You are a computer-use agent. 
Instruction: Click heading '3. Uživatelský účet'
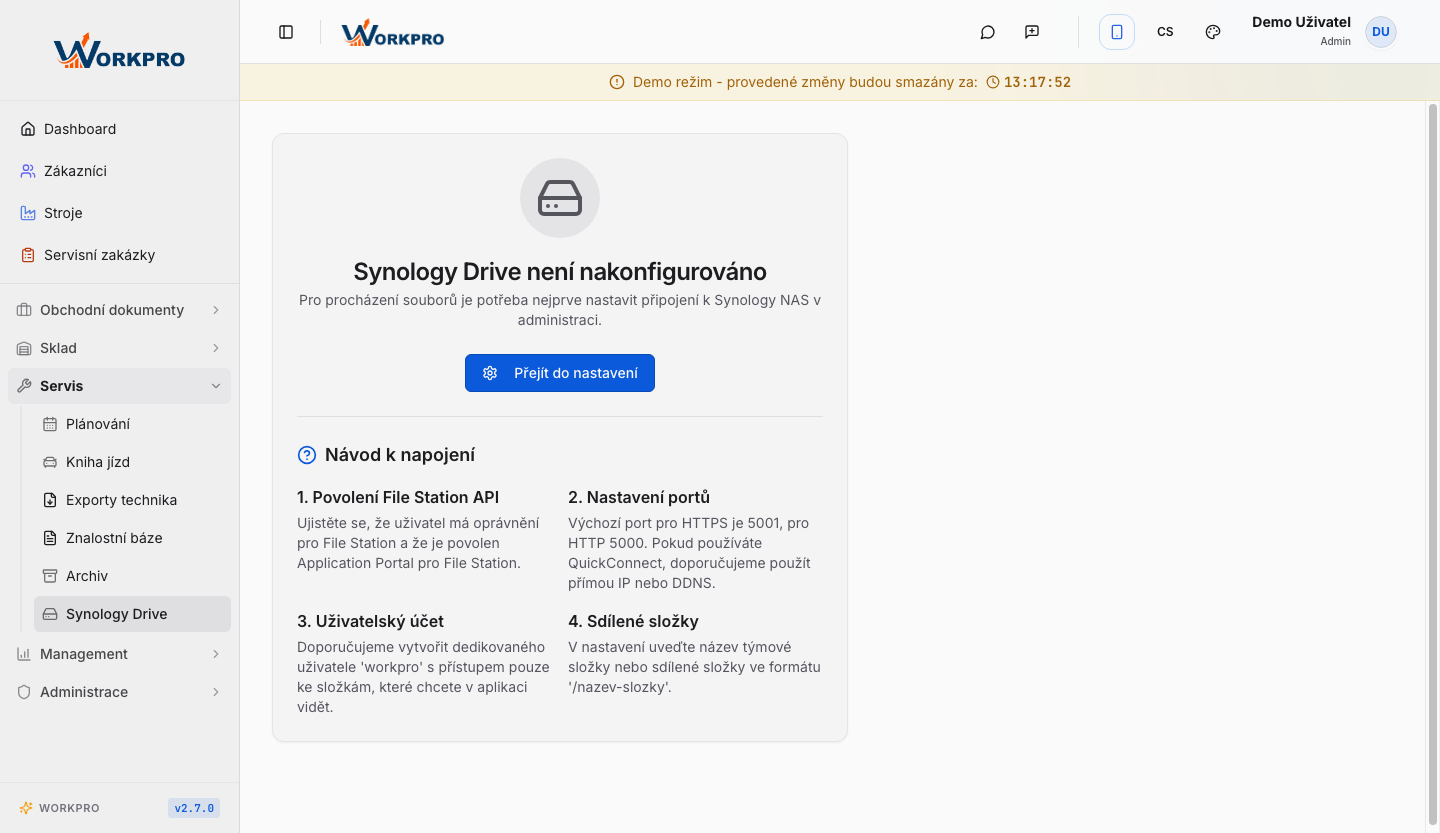pyautogui.click(x=370, y=621)
